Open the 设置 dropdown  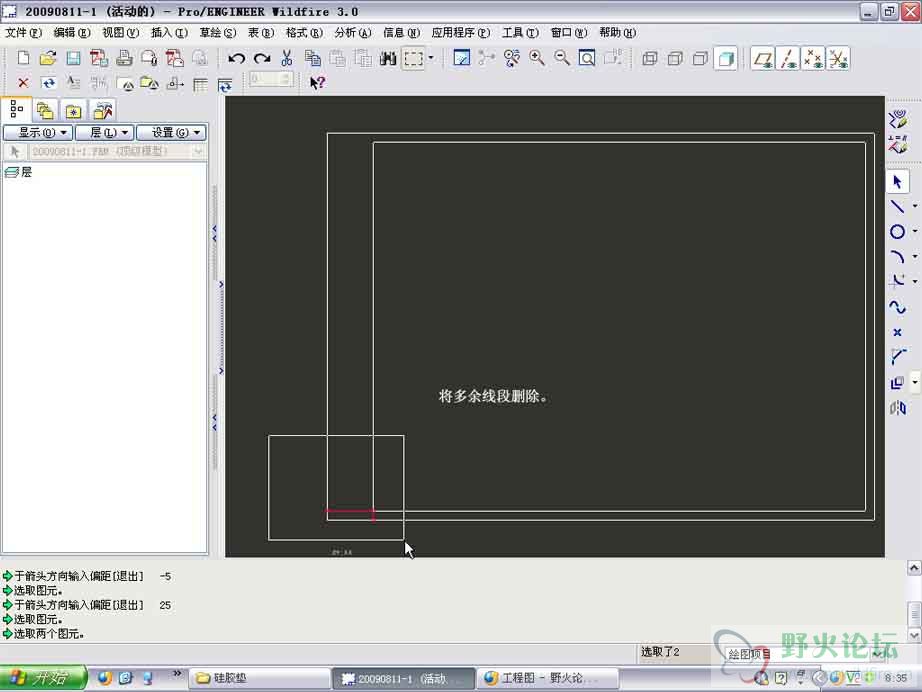click(x=172, y=132)
